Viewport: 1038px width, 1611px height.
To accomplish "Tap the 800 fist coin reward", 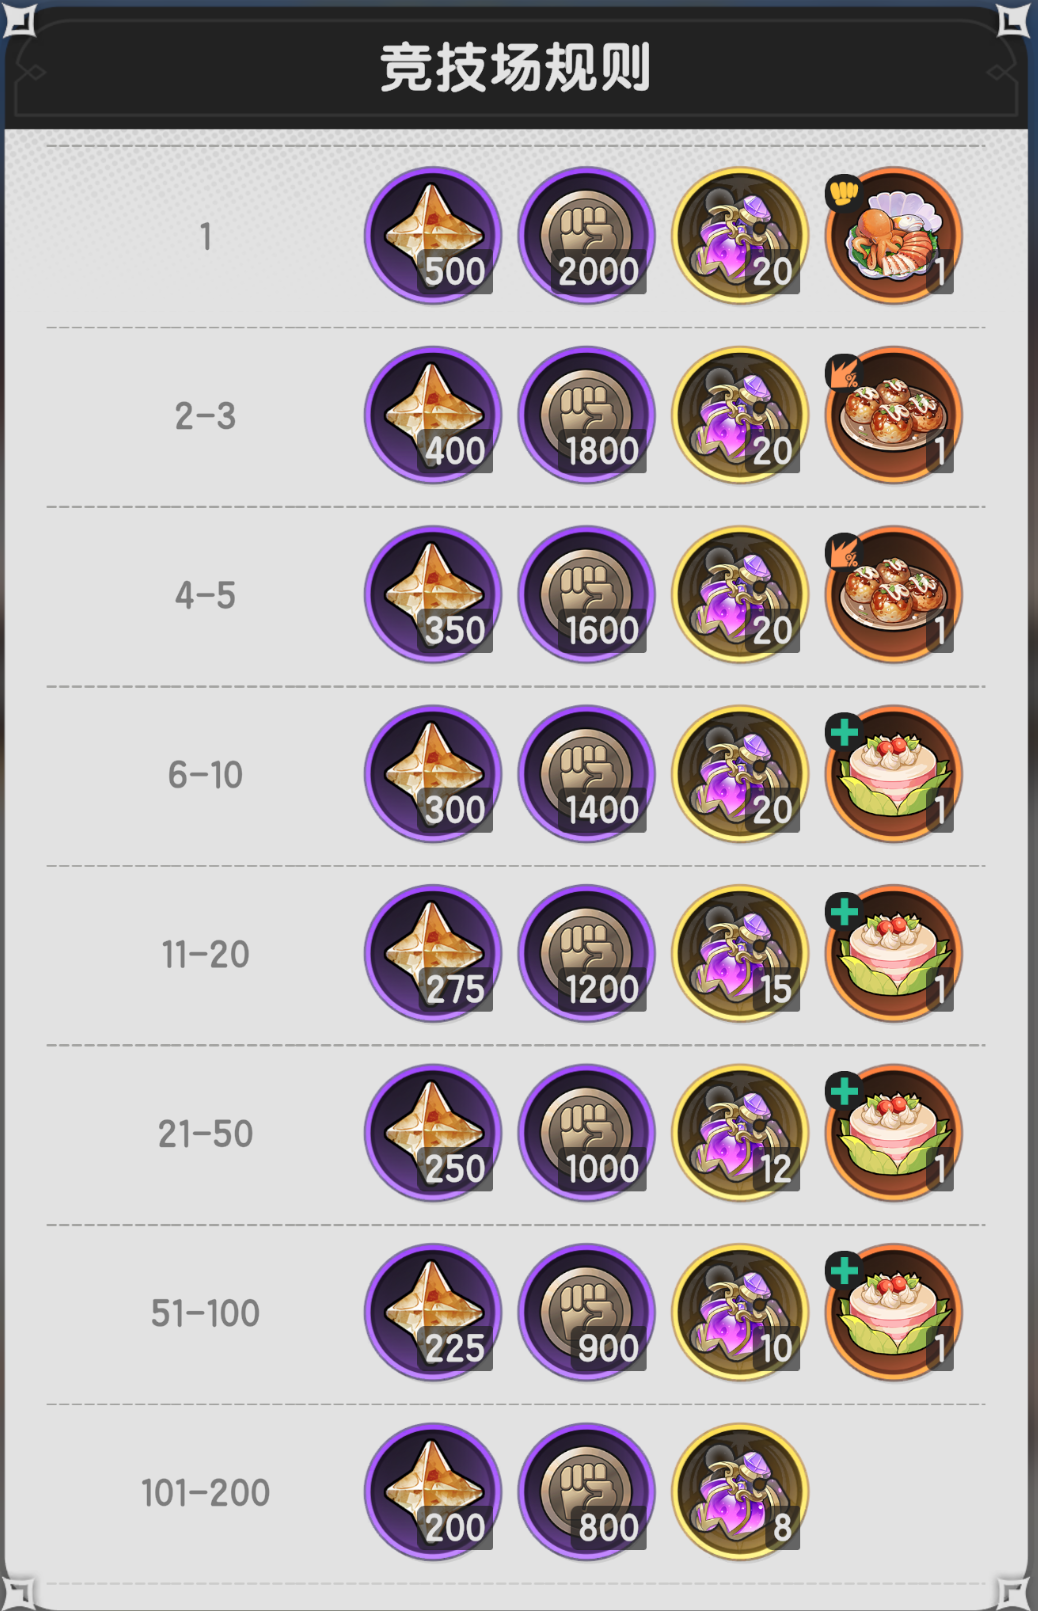I will tap(587, 1492).
